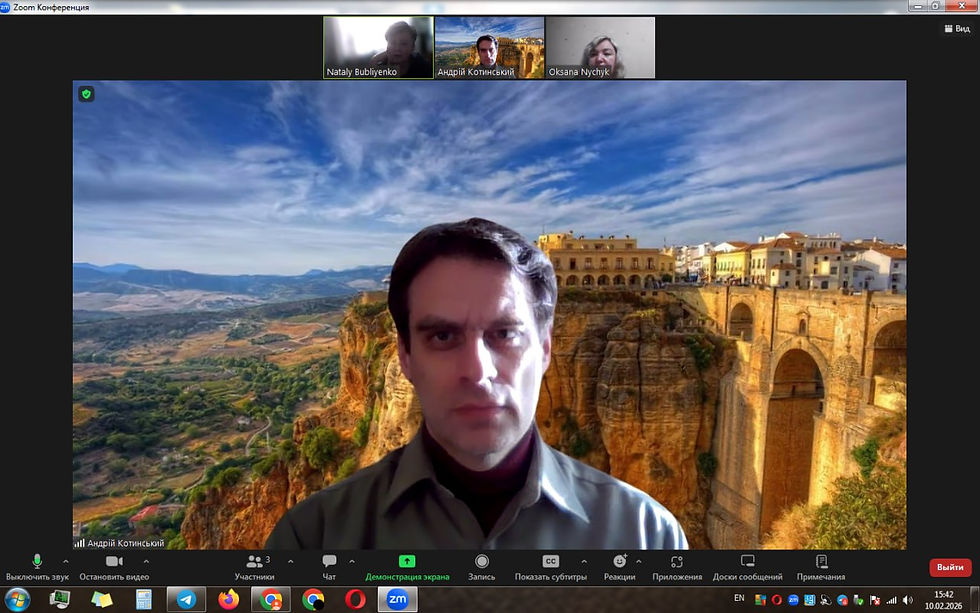Open second Chrome icon on taskbar
This screenshot has height=613, width=980.
[313, 600]
